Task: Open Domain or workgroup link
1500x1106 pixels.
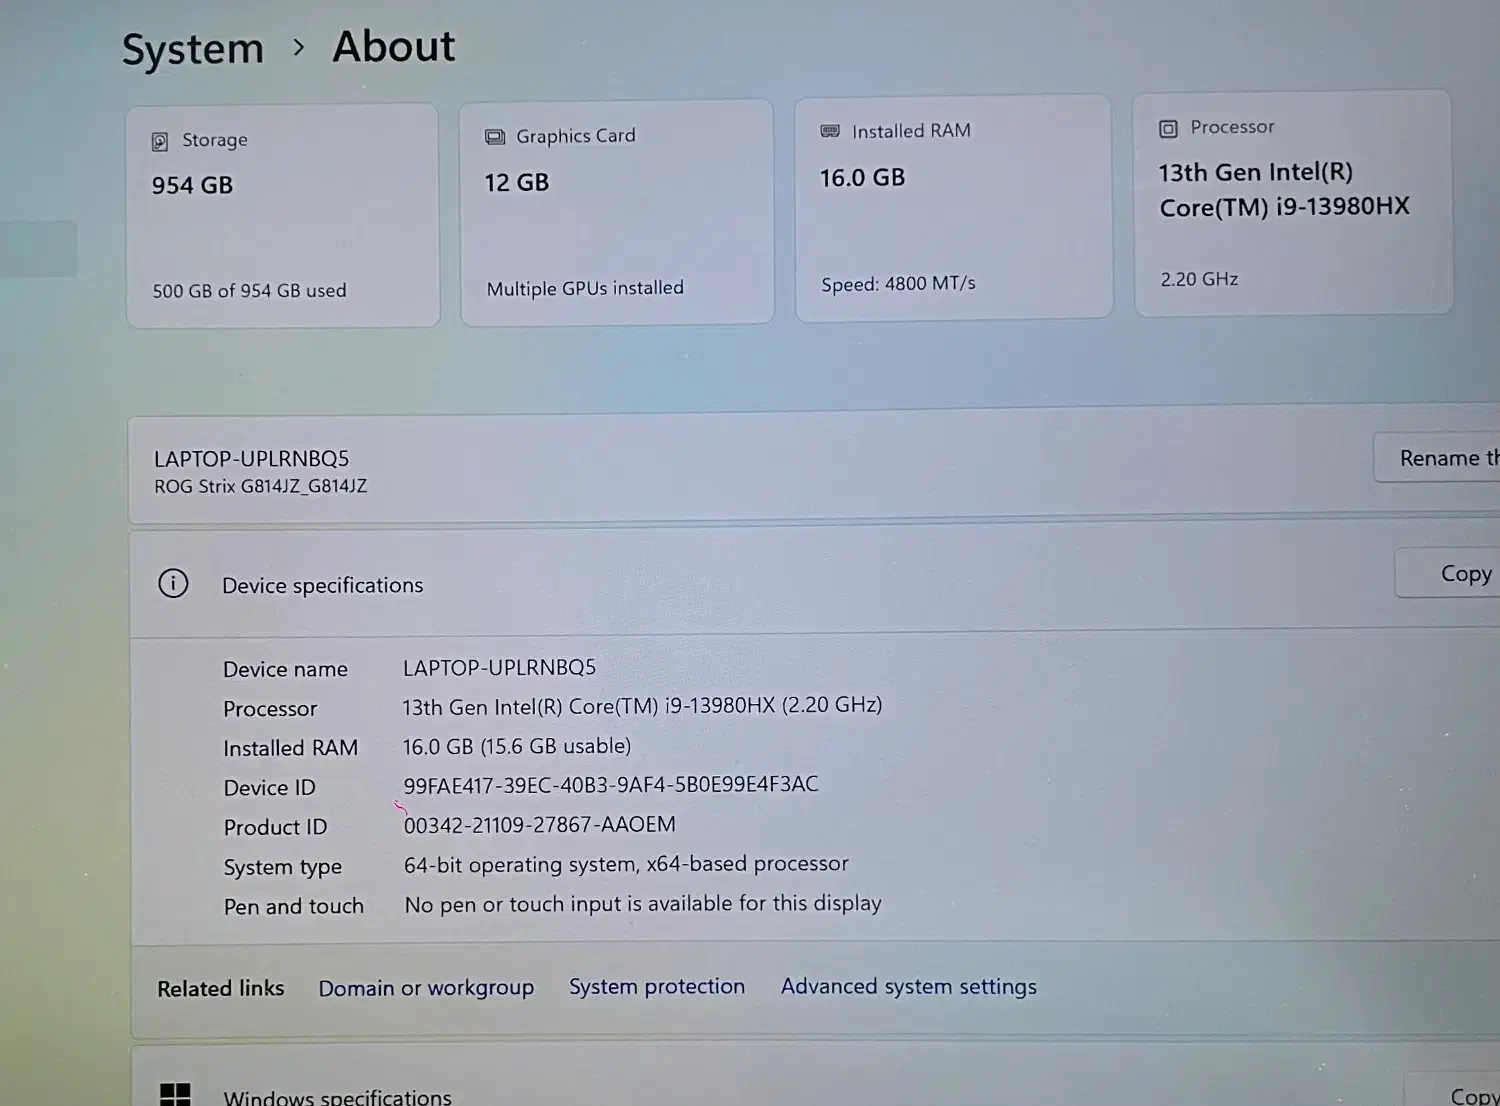Action: tap(426, 988)
